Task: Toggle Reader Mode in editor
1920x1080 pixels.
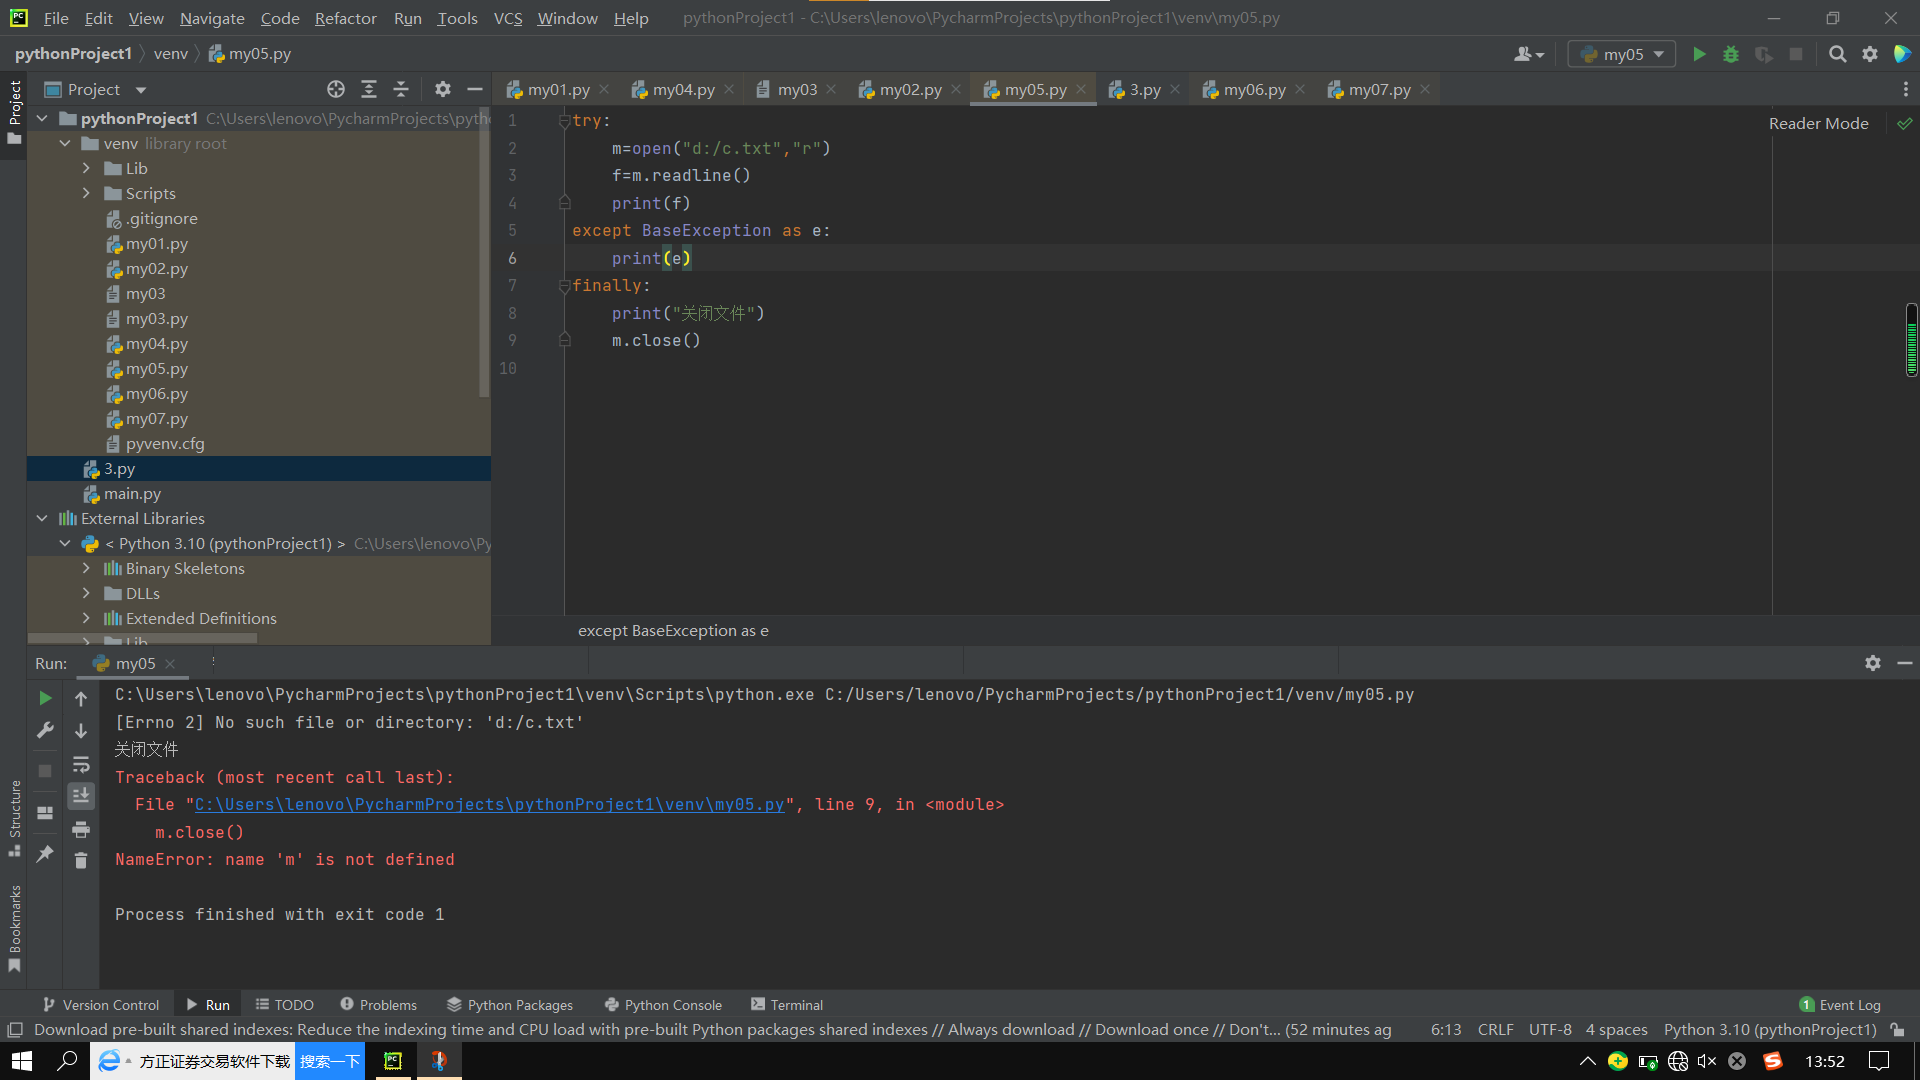Action: pyautogui.click(x=1818, y=123)
